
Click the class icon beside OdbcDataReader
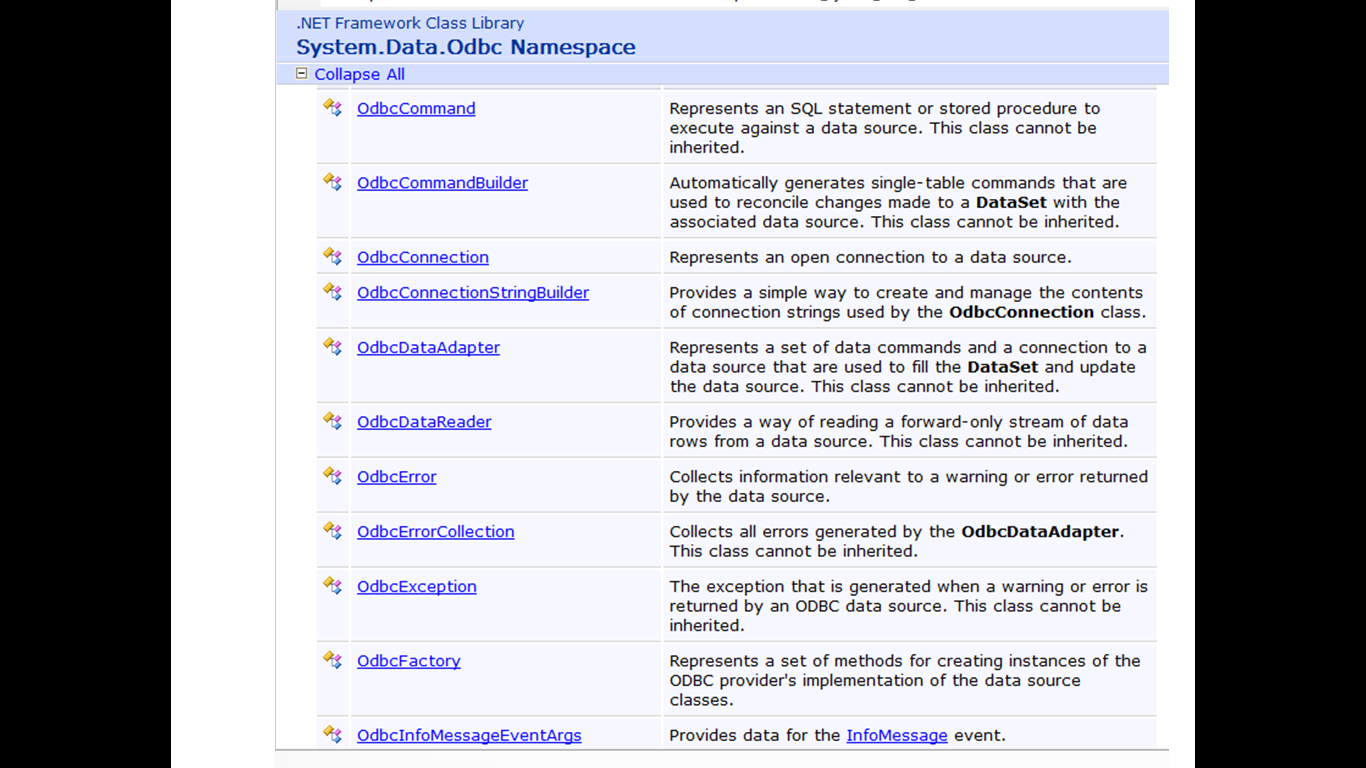333,421
